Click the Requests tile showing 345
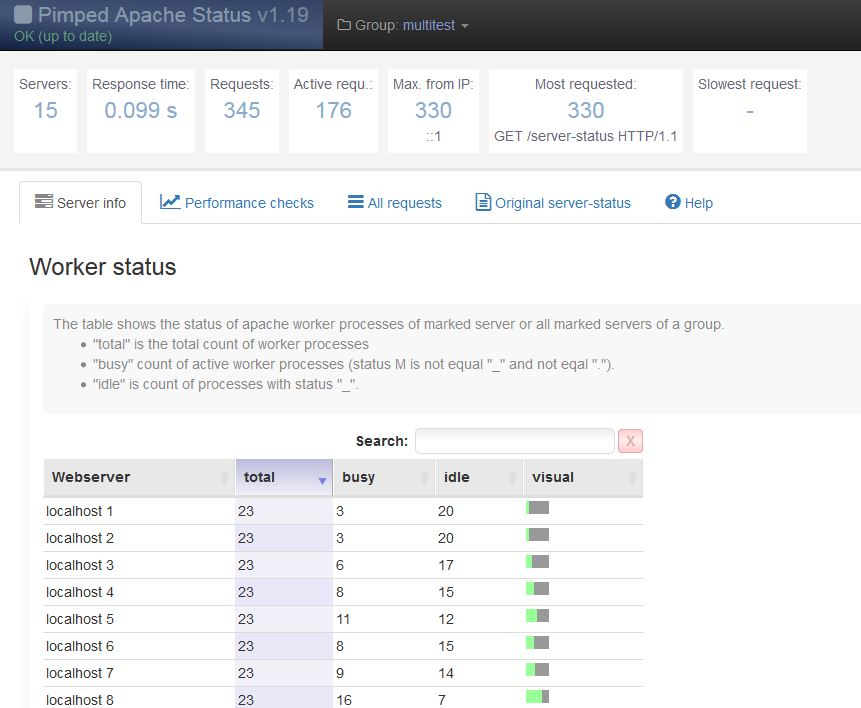861x708 pixels. click(242, 110)
